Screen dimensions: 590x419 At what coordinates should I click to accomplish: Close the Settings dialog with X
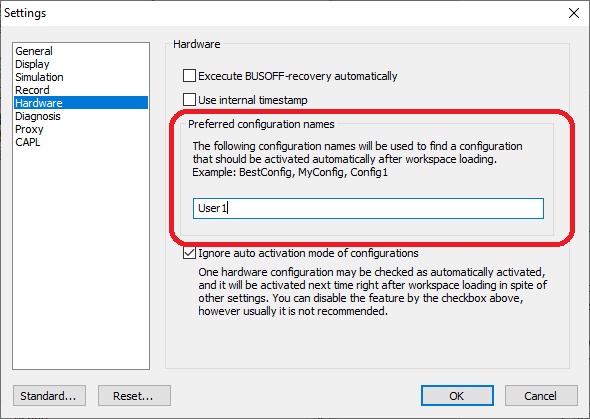point(574,13)
